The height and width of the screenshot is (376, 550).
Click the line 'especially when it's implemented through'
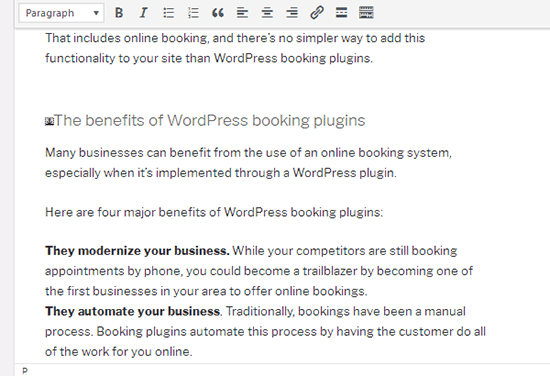[221, 173]
